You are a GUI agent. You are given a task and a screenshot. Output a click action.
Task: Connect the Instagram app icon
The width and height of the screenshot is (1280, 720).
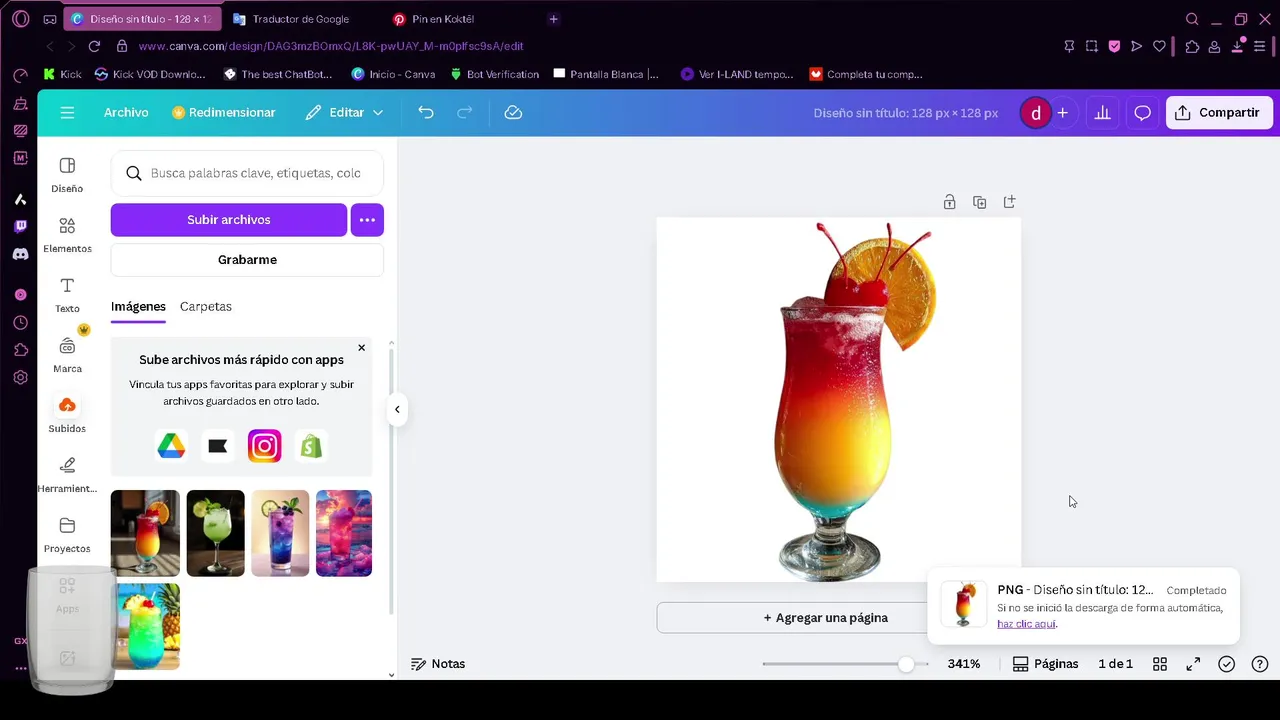coord(264,446)
